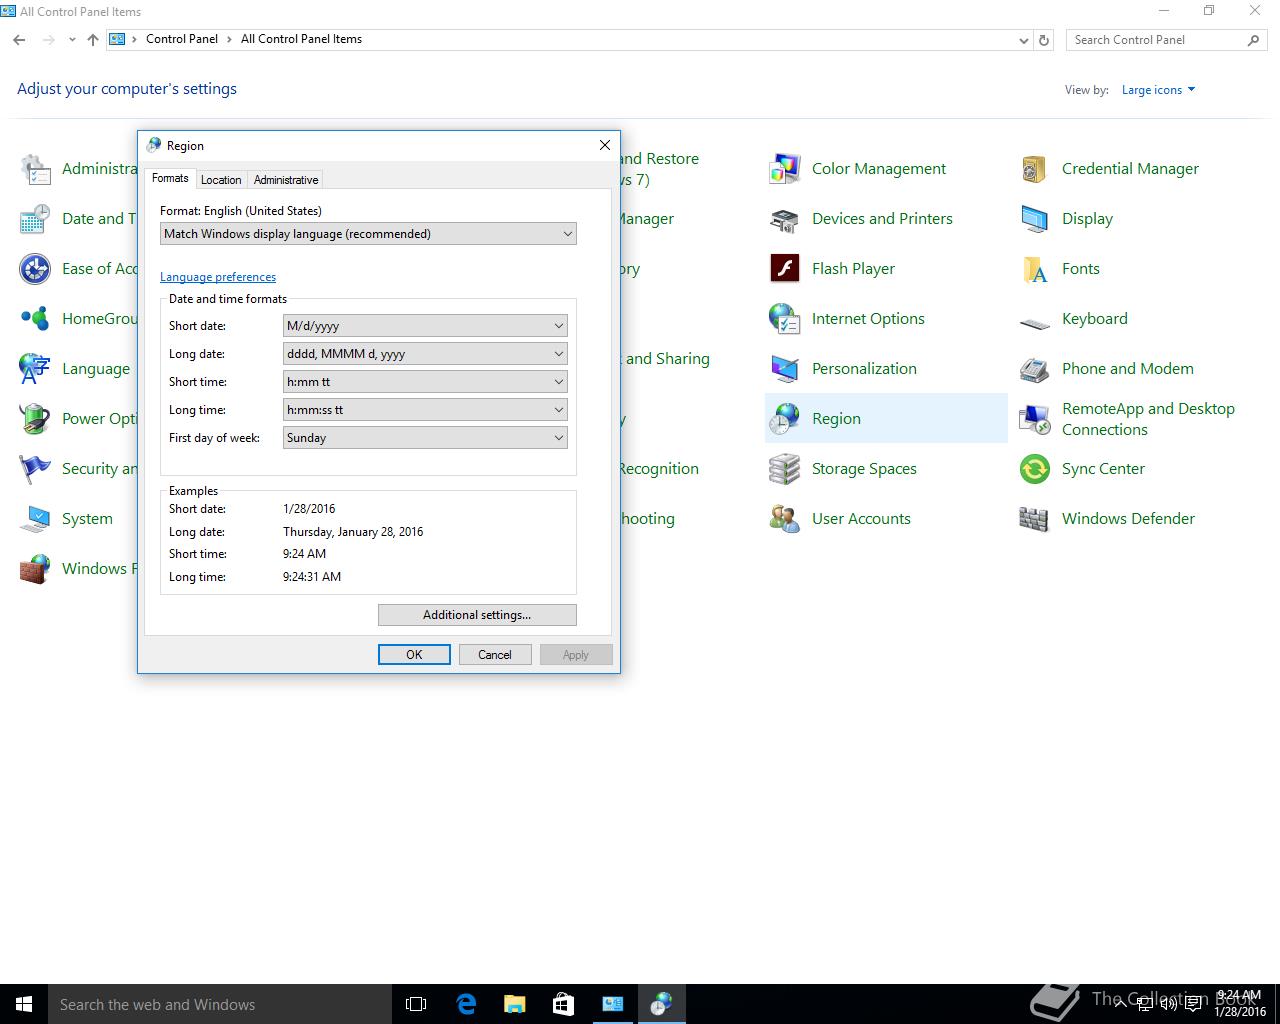Screen dimensions: 1280x1024
Task: Open the Administrative Tools icon
Action: click(x=35, y=169)
